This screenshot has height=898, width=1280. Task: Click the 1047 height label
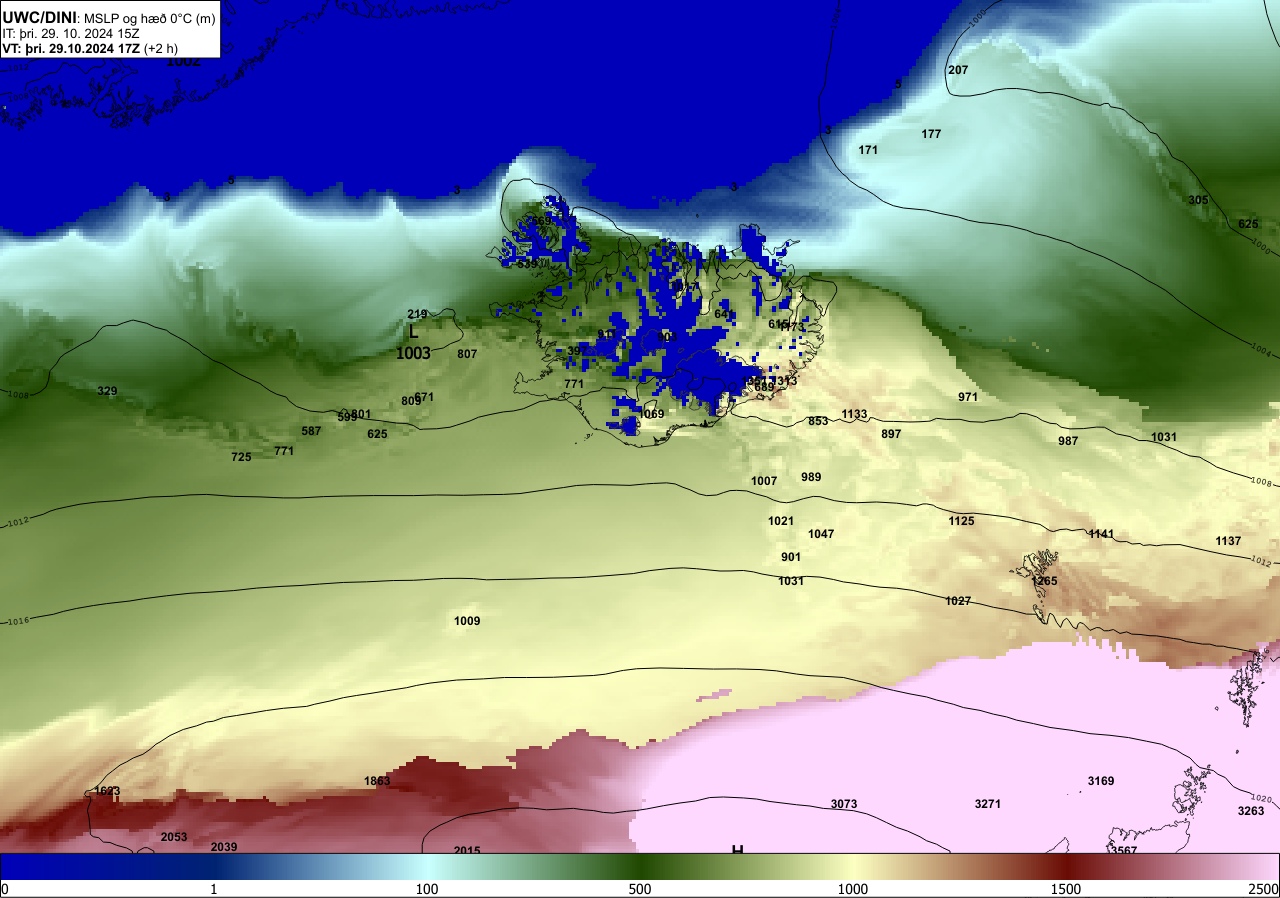click(x=821, y=534)
